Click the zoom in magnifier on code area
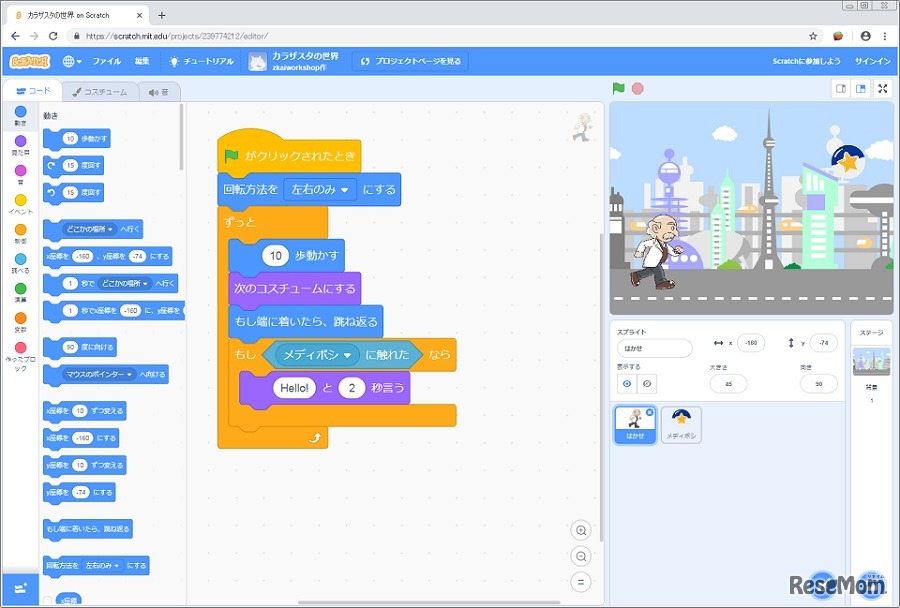This screenshot has width=900, height=608. pyautogui.click(x=581, y=531)
